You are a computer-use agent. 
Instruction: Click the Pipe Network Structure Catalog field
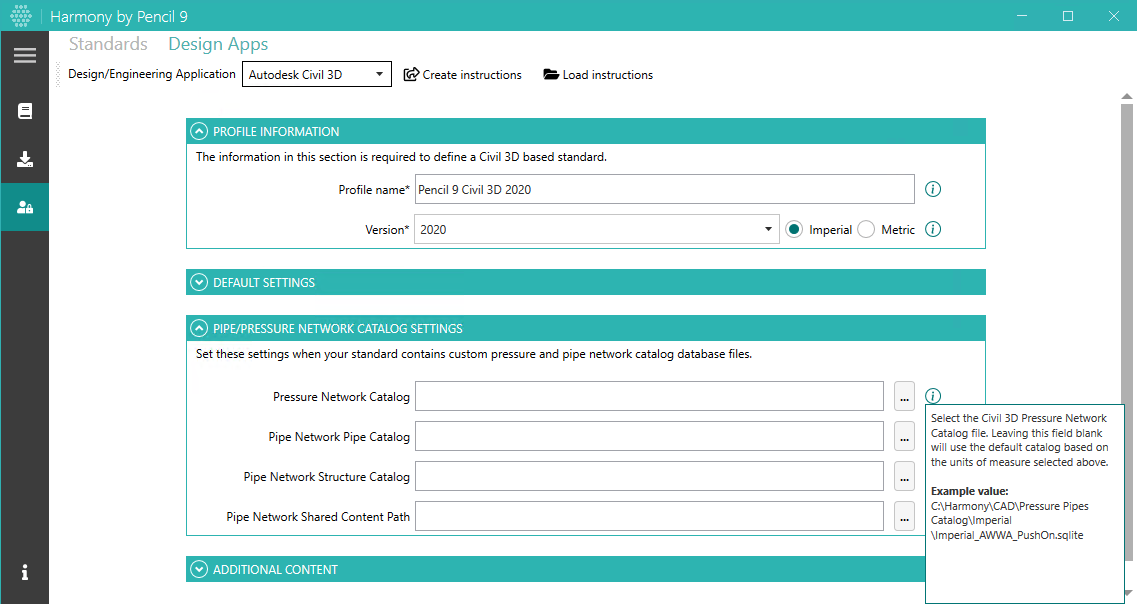(649, 476)
